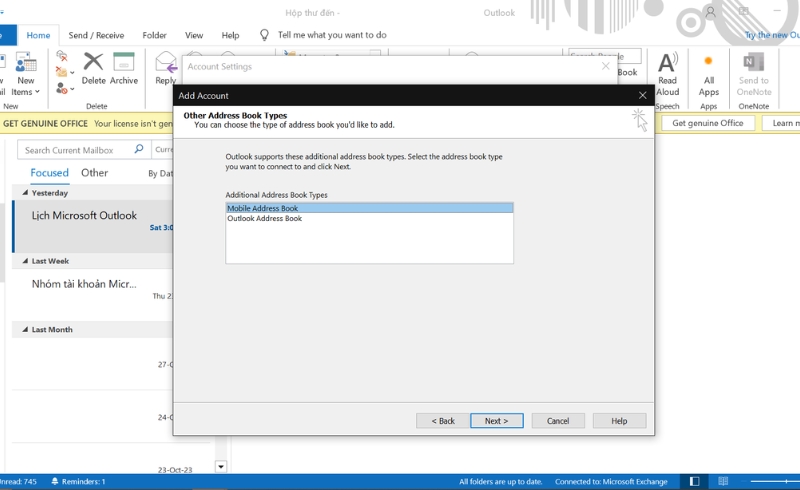Screen dimensions: 800x490
Task: Click the zoom slider in status bar
Action: point(774,481)
